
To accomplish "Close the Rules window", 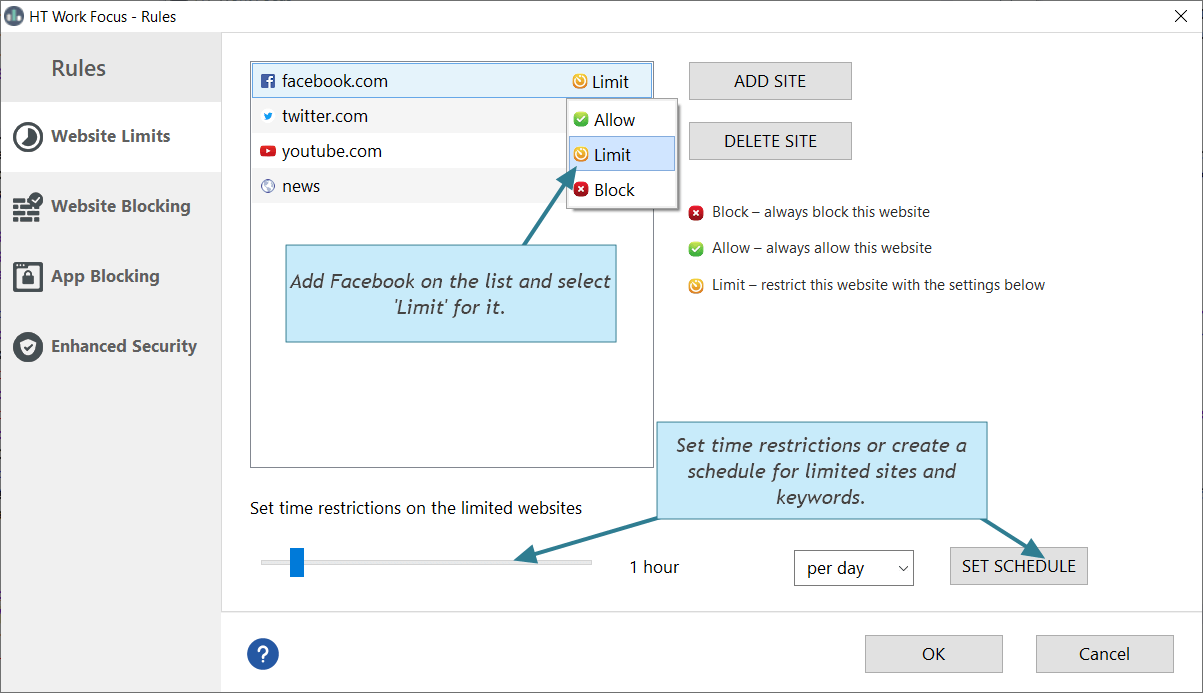I will click(1181, 16).
